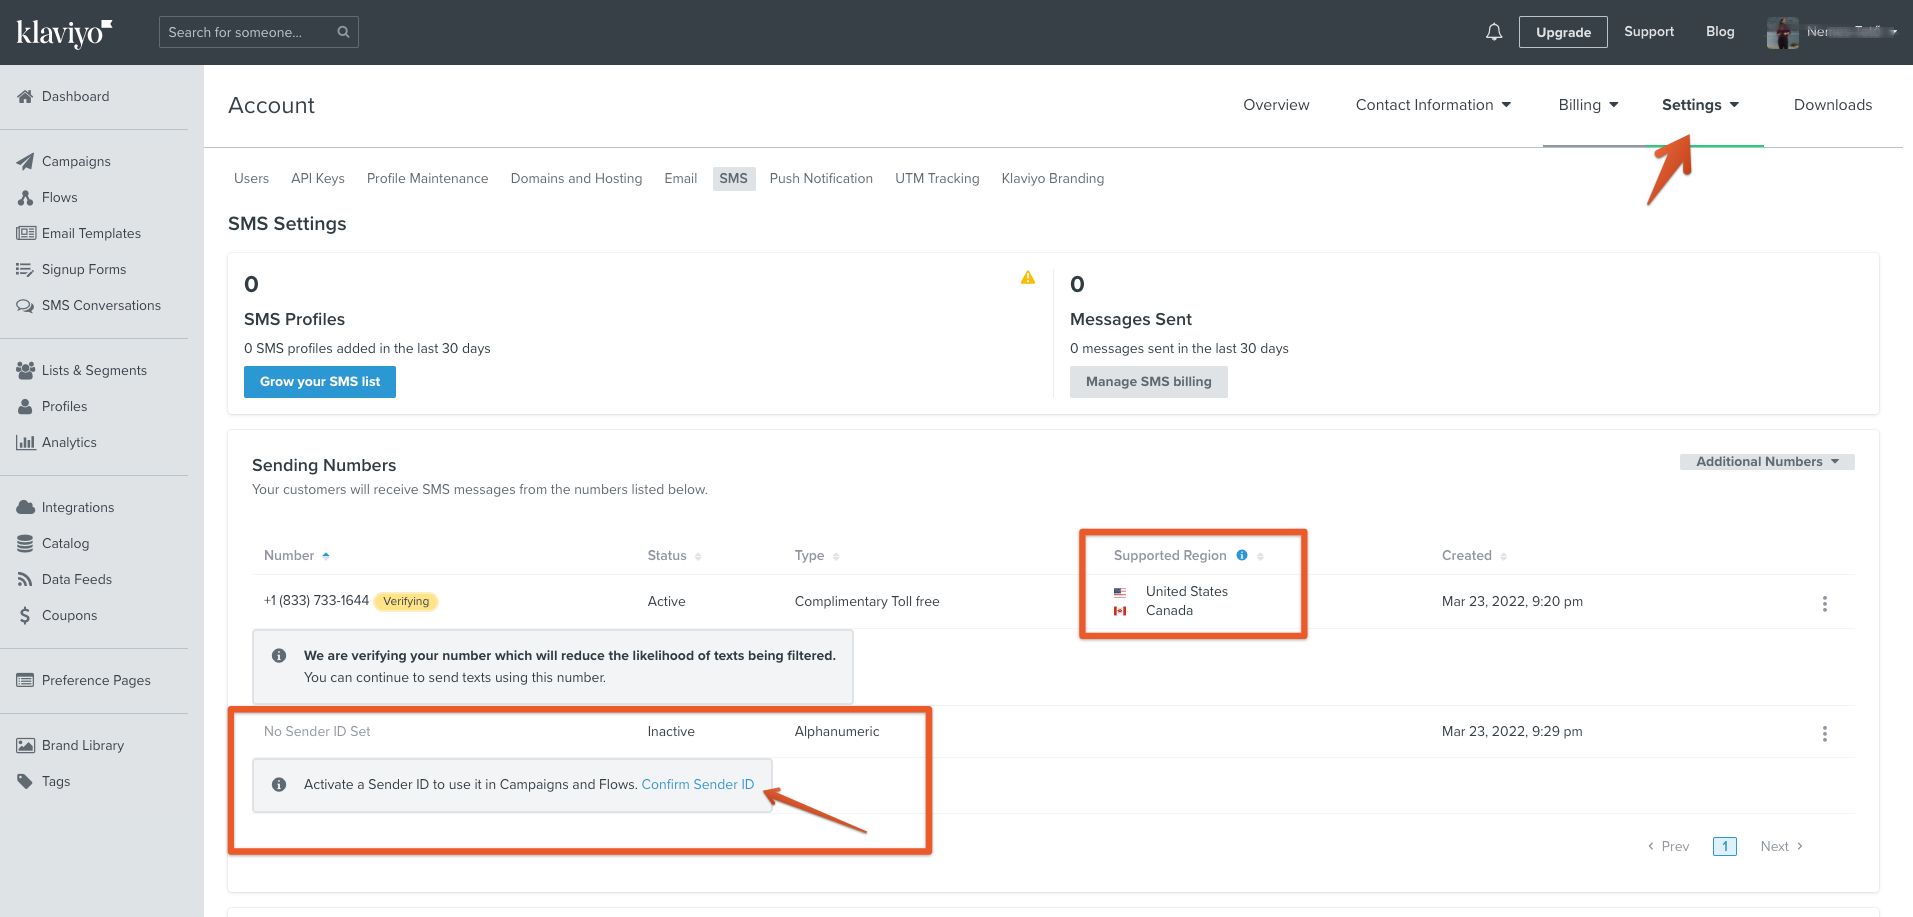
Task: Click the Upgrade button
Action: tap(1563, 32)
